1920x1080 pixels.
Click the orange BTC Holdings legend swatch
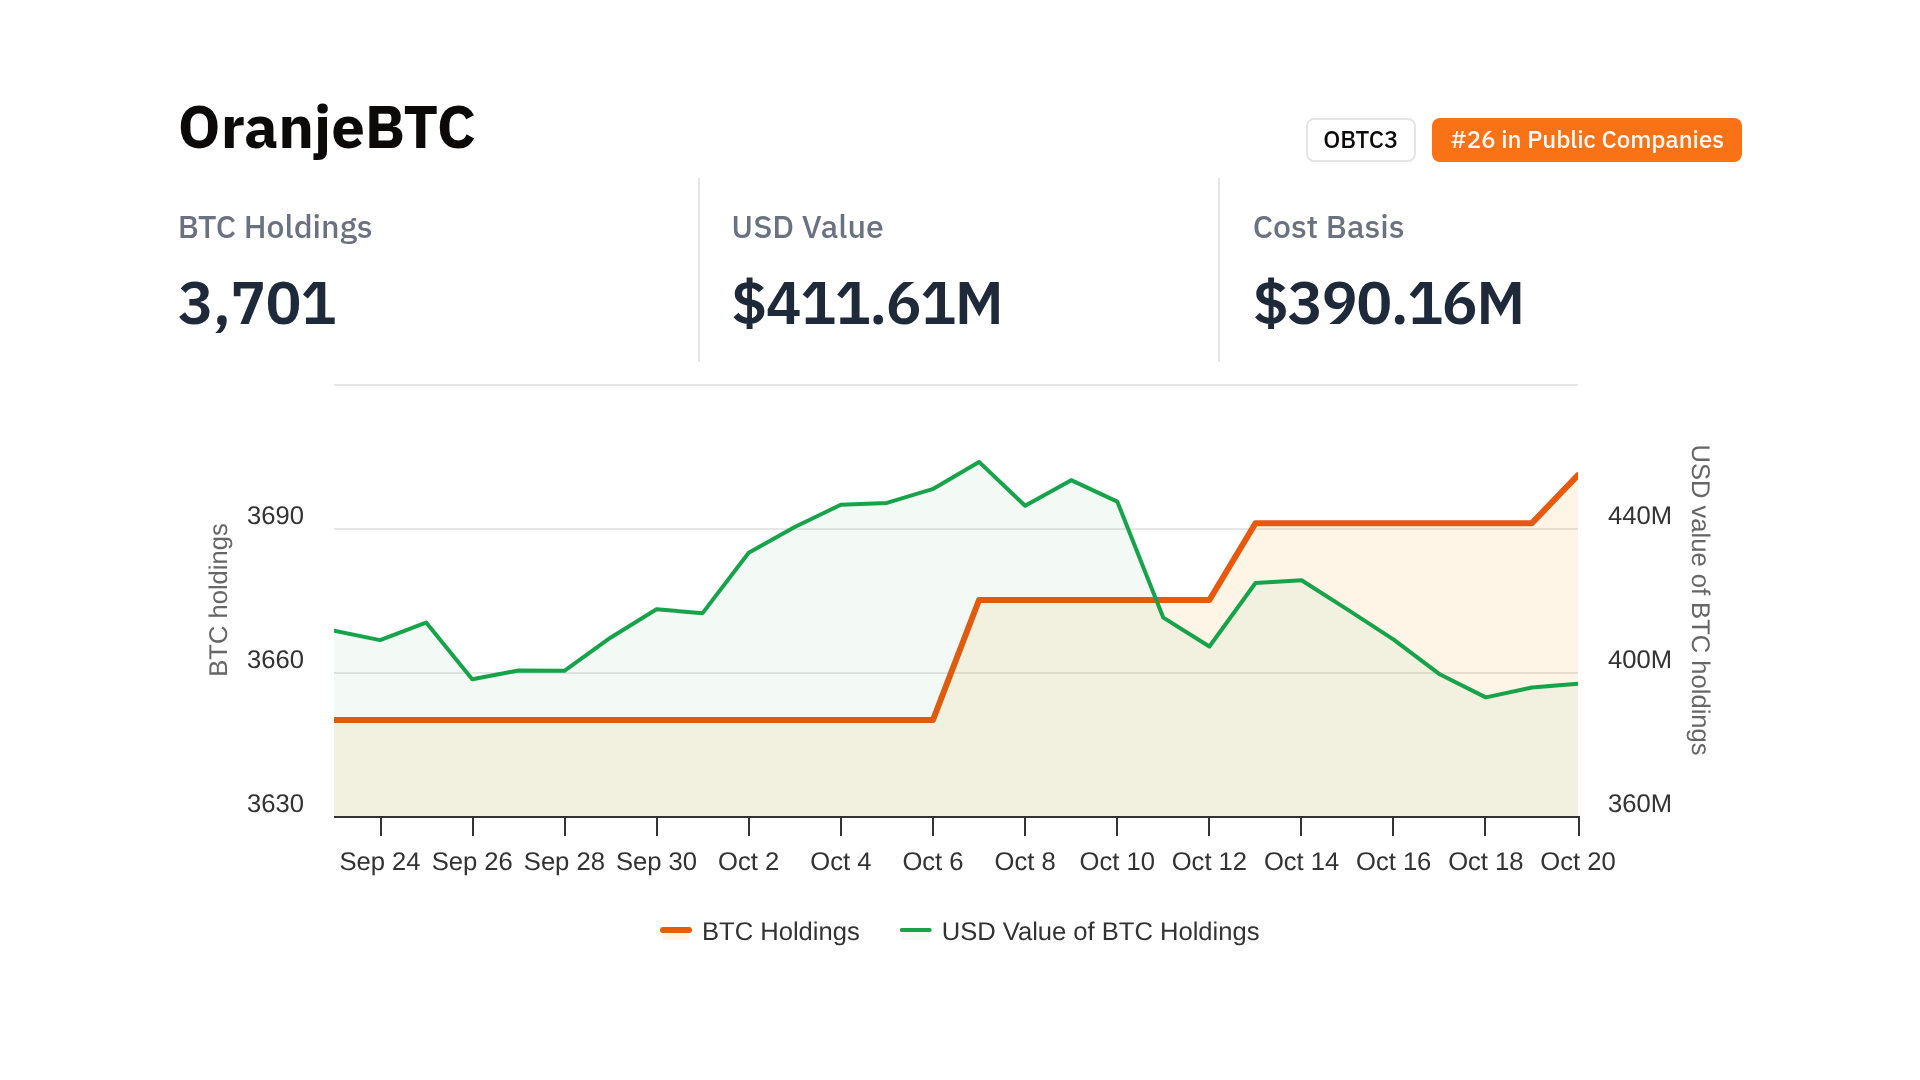[676, 931]
